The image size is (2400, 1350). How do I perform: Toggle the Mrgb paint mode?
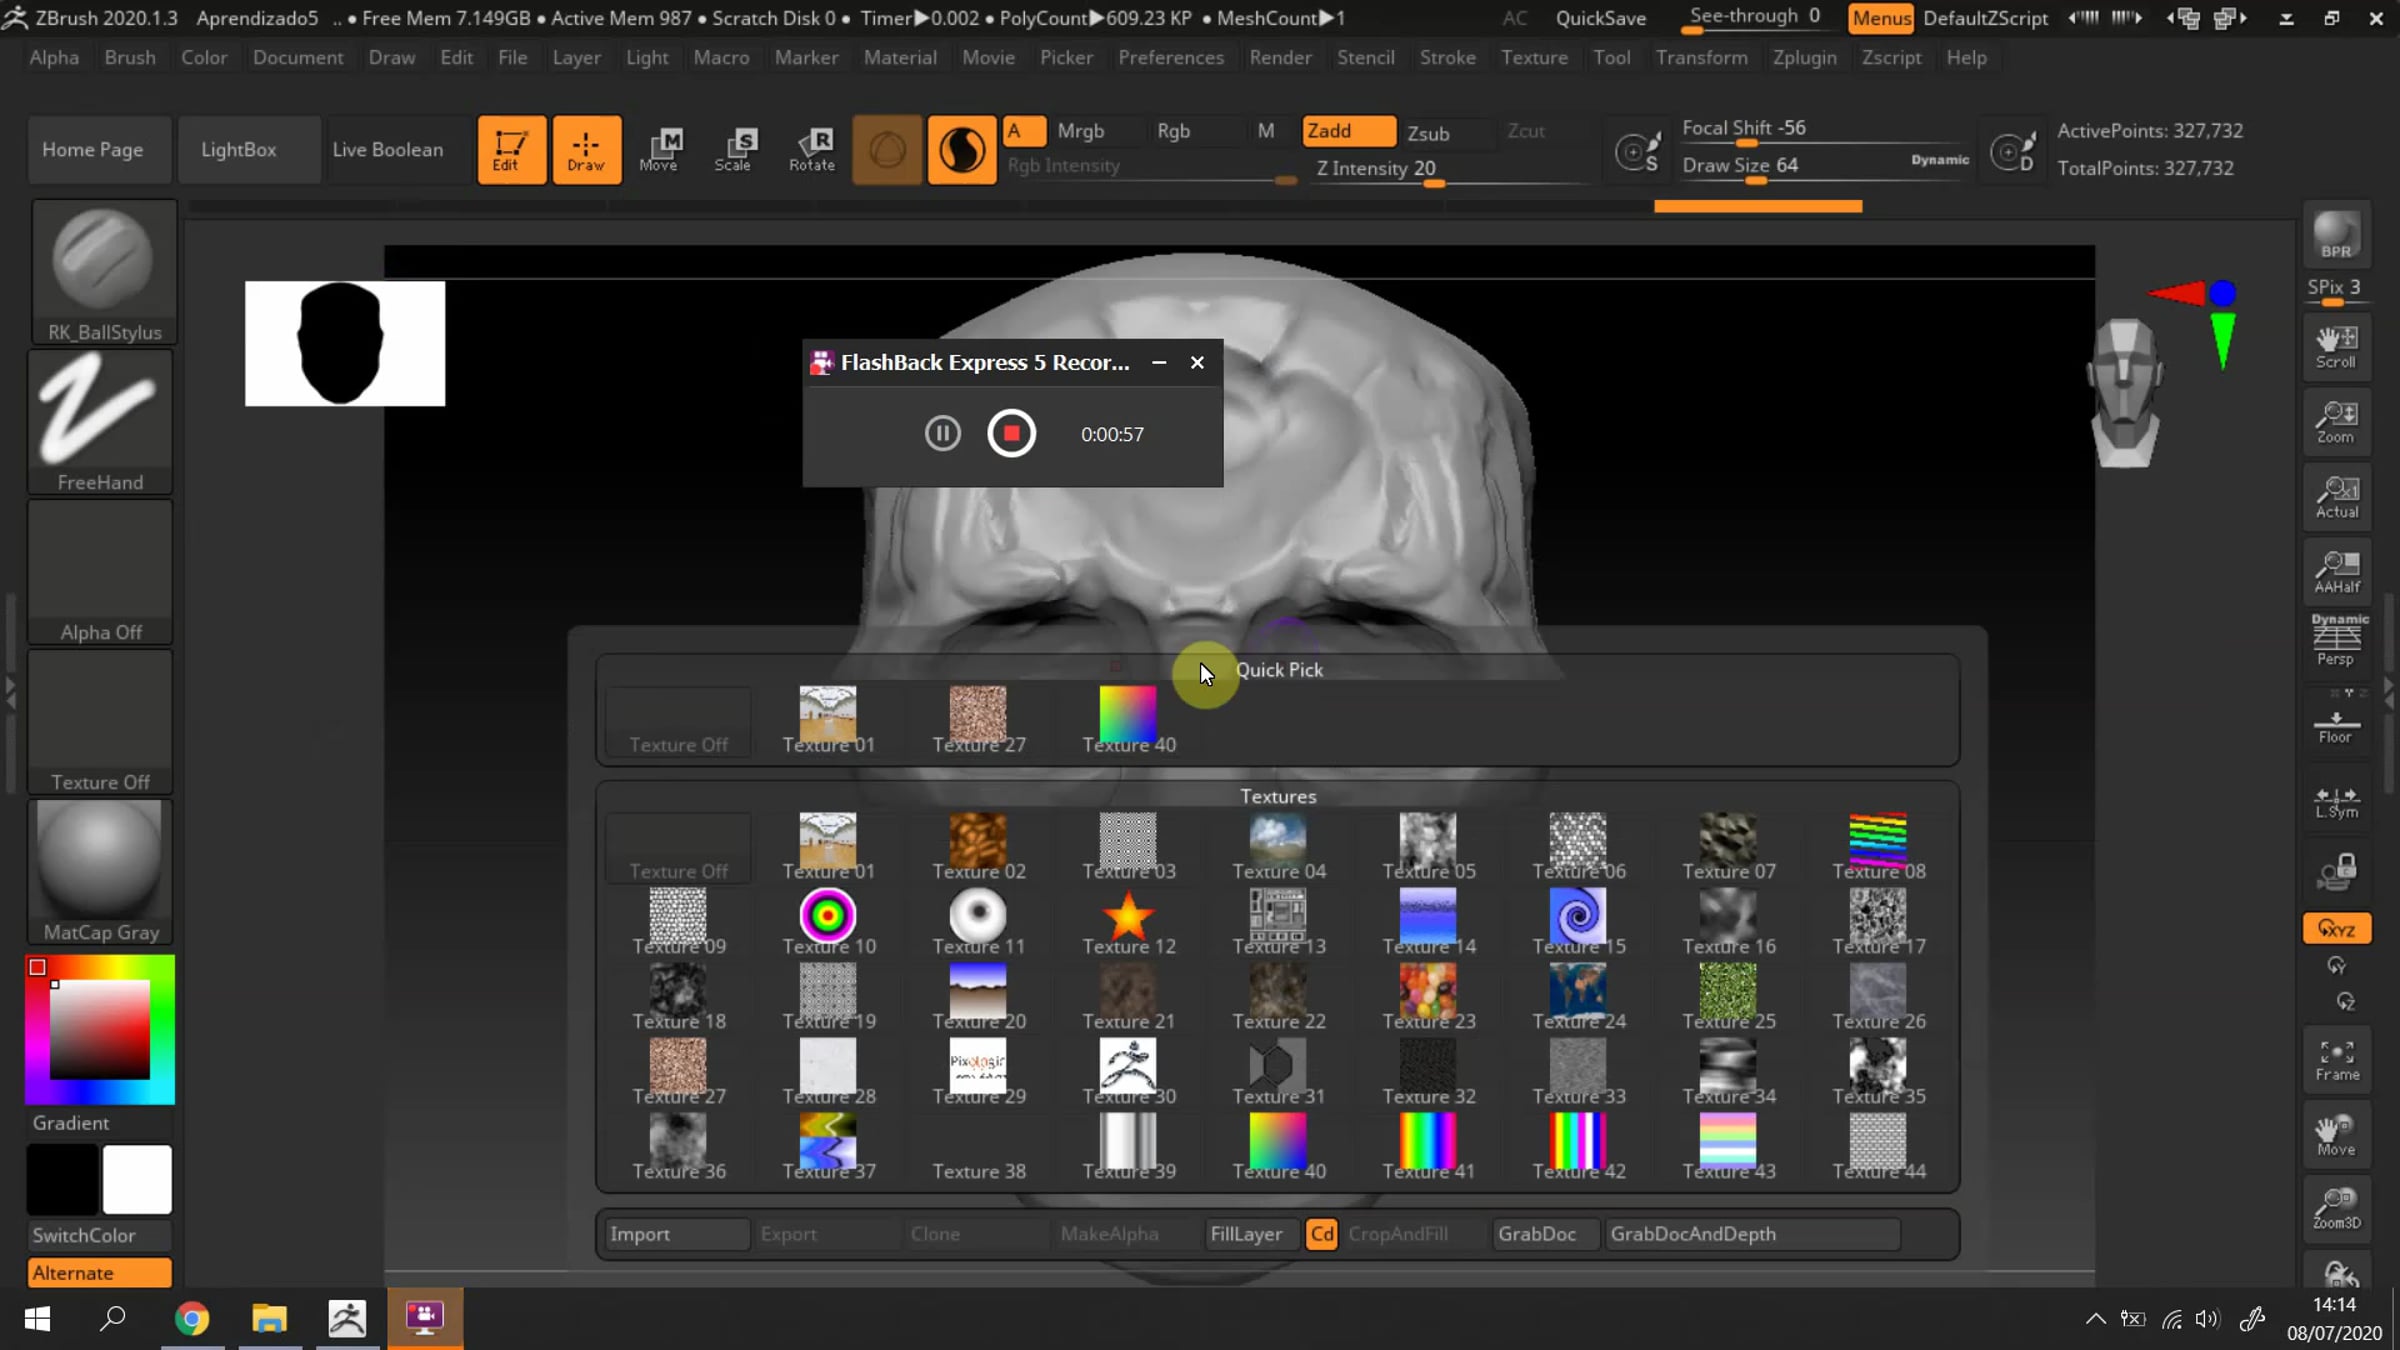[1081, 131]
